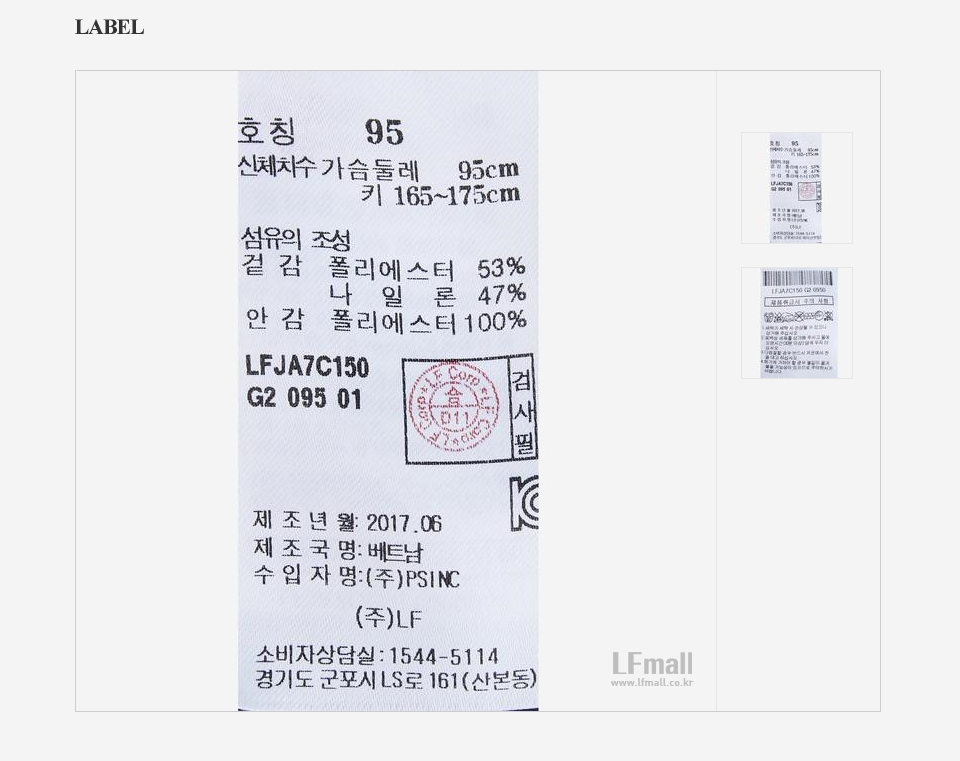Click the LFmall watermark logo
Screen dimensions: 960x761
[653, 664]
